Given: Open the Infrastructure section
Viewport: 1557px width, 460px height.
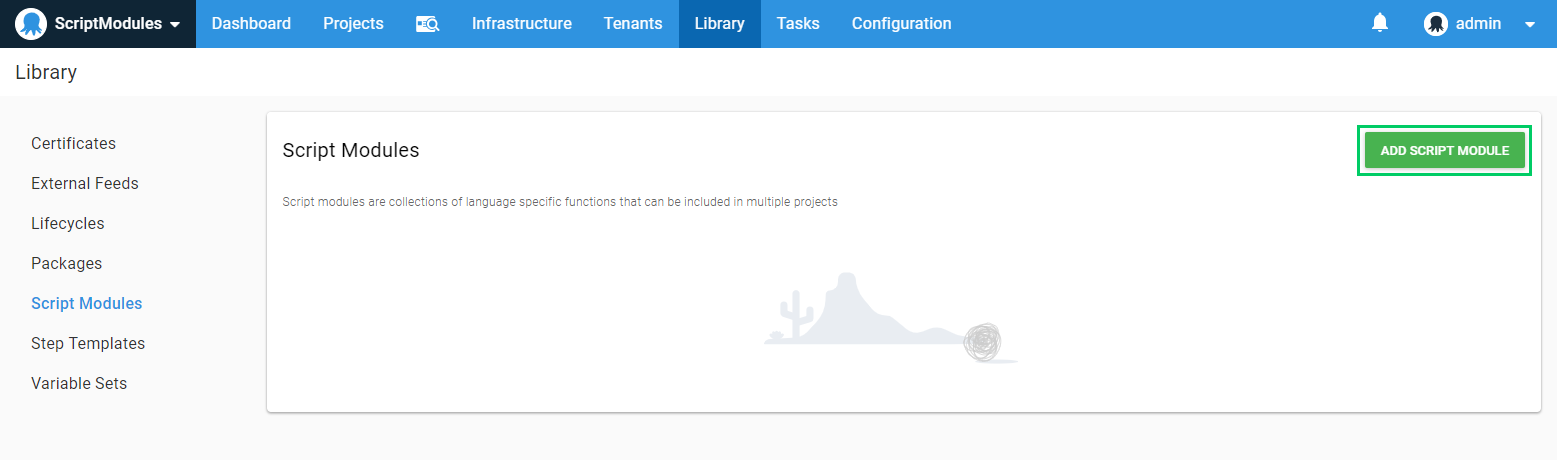Looking at the screenshot, I should [x=521, y=24].
